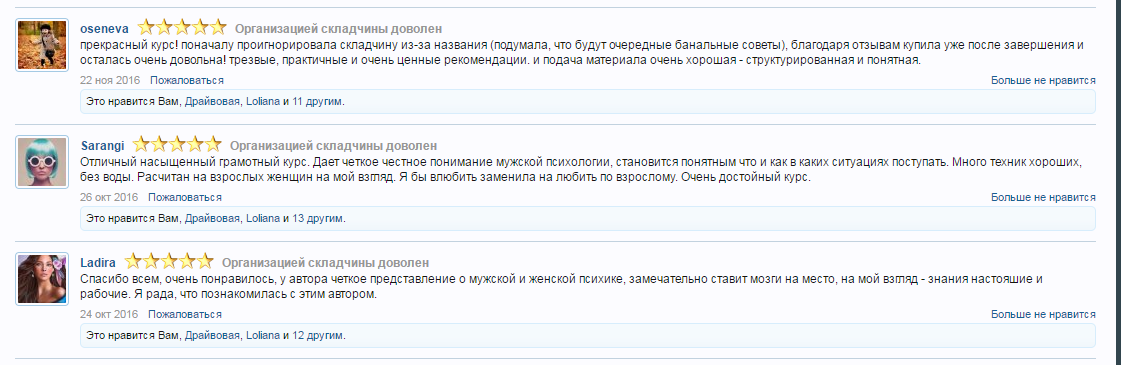Click the Sarangi username link

pos(103,146)
